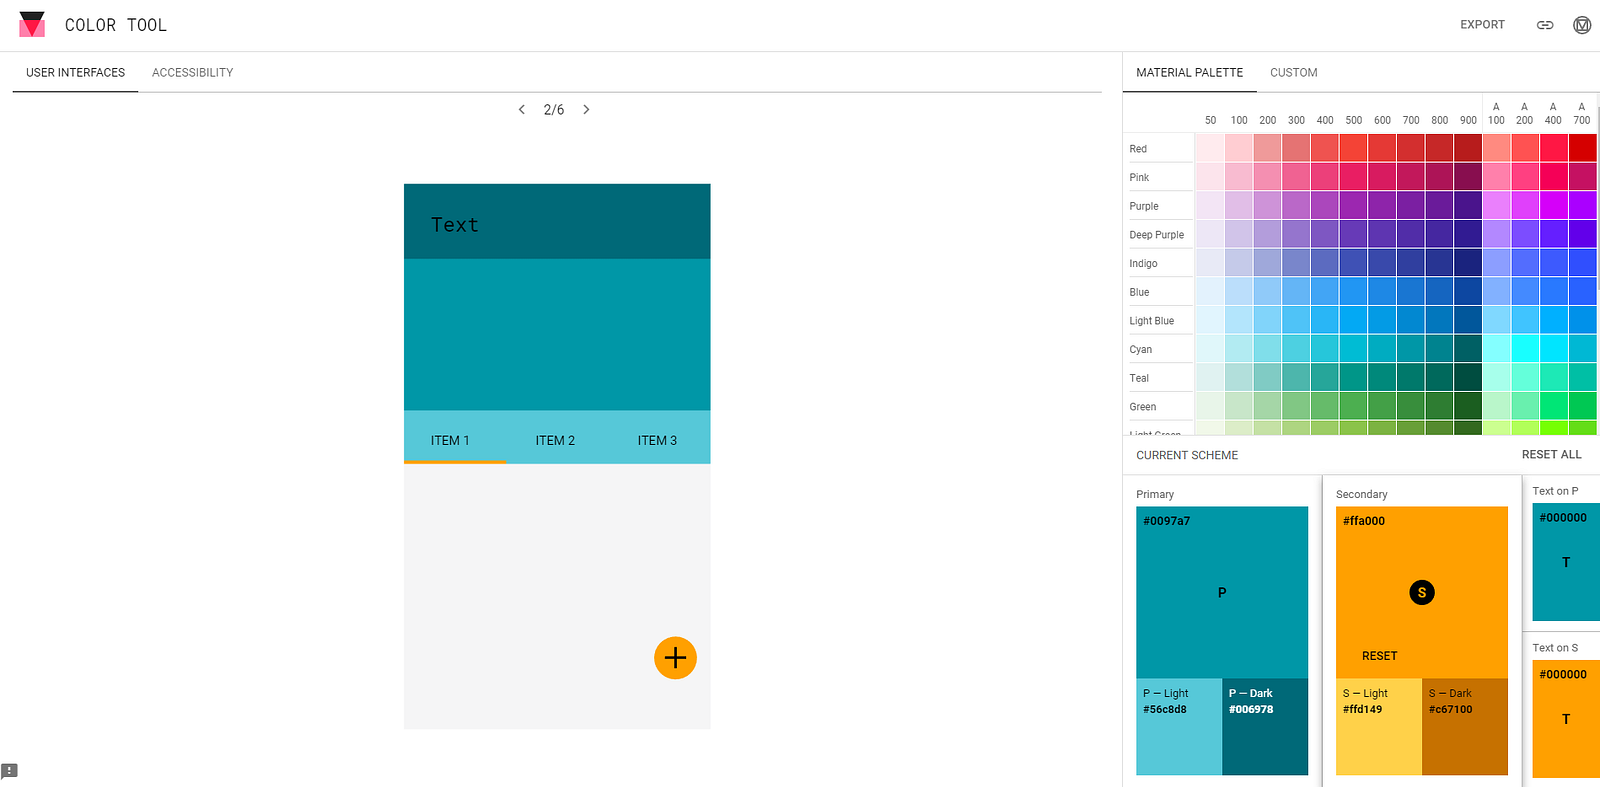1600x787 pixels.
Task: Pick the Blue 600 swatch
Action: click(x=1382, y=292)
